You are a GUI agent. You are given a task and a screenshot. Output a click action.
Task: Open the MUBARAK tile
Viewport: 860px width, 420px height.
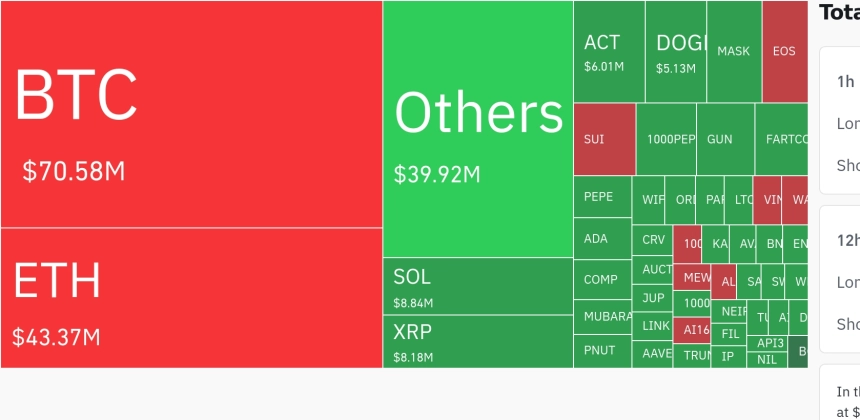(x=603, y=317)
